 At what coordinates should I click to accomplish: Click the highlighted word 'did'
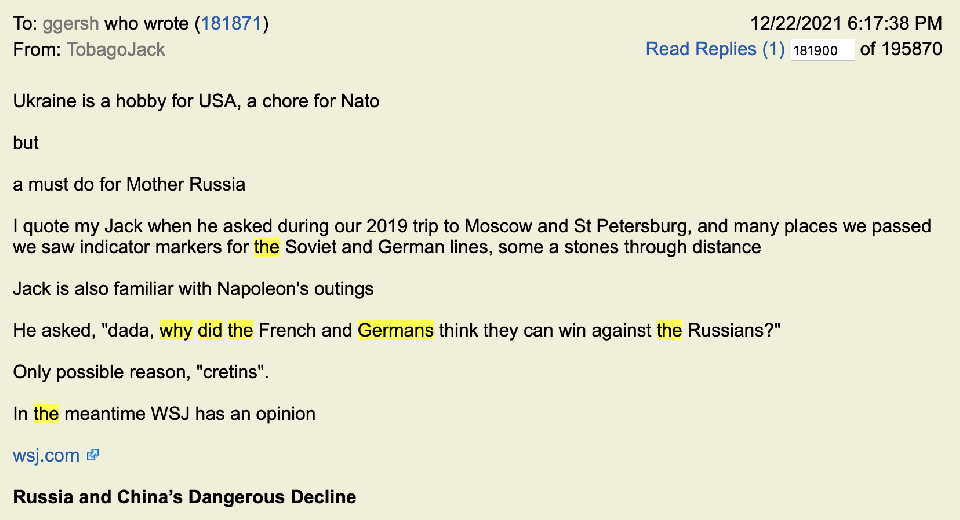coord(210,331)
